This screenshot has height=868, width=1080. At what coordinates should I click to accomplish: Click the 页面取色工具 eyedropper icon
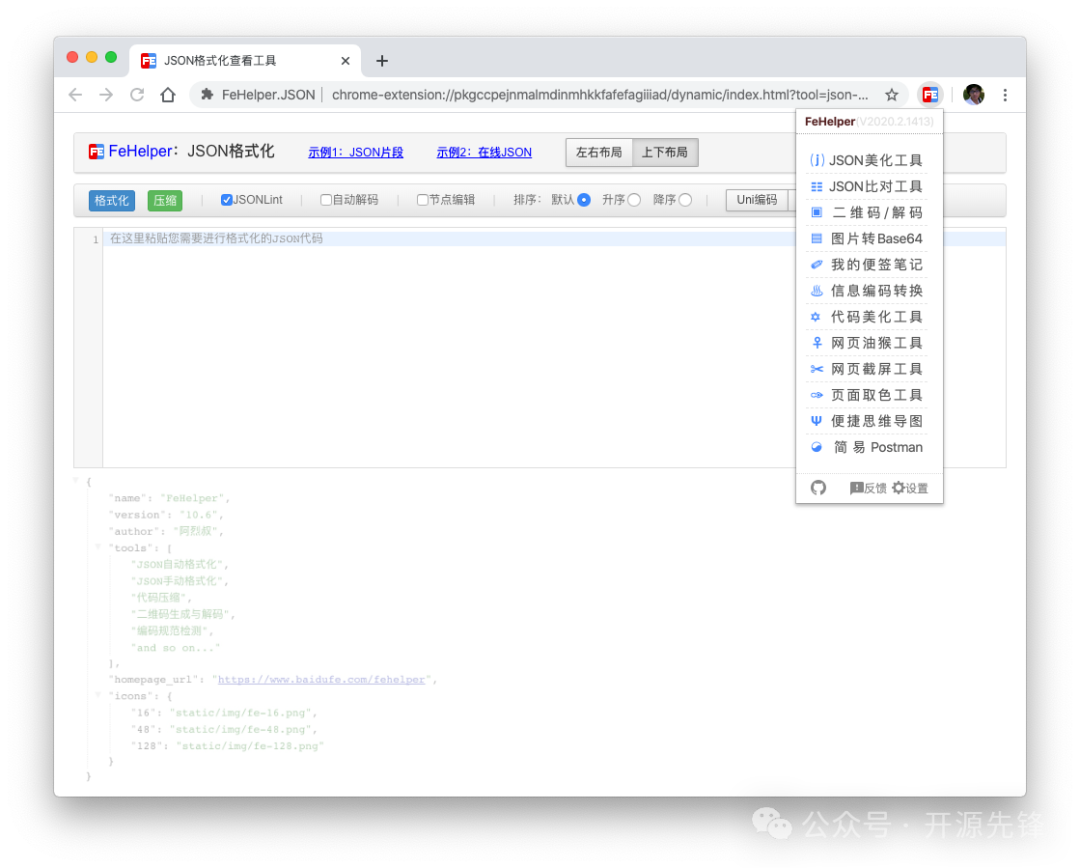coord(816,395)
